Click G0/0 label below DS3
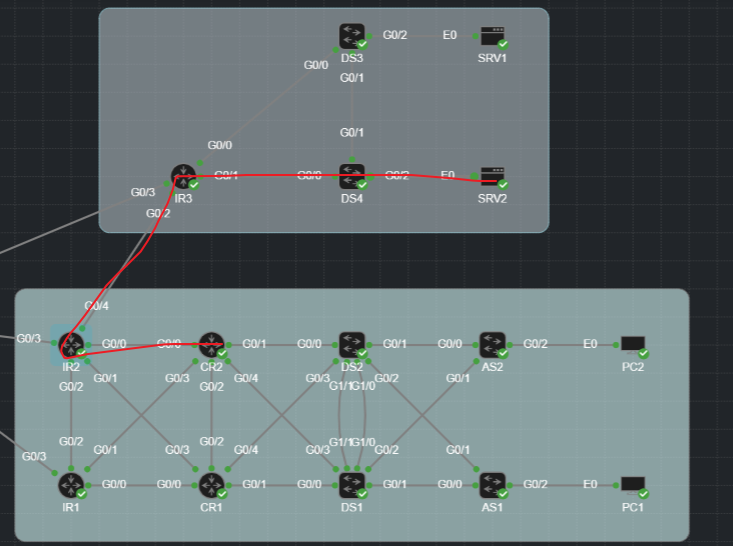This screenshot has height=546, width=733. 316,65
